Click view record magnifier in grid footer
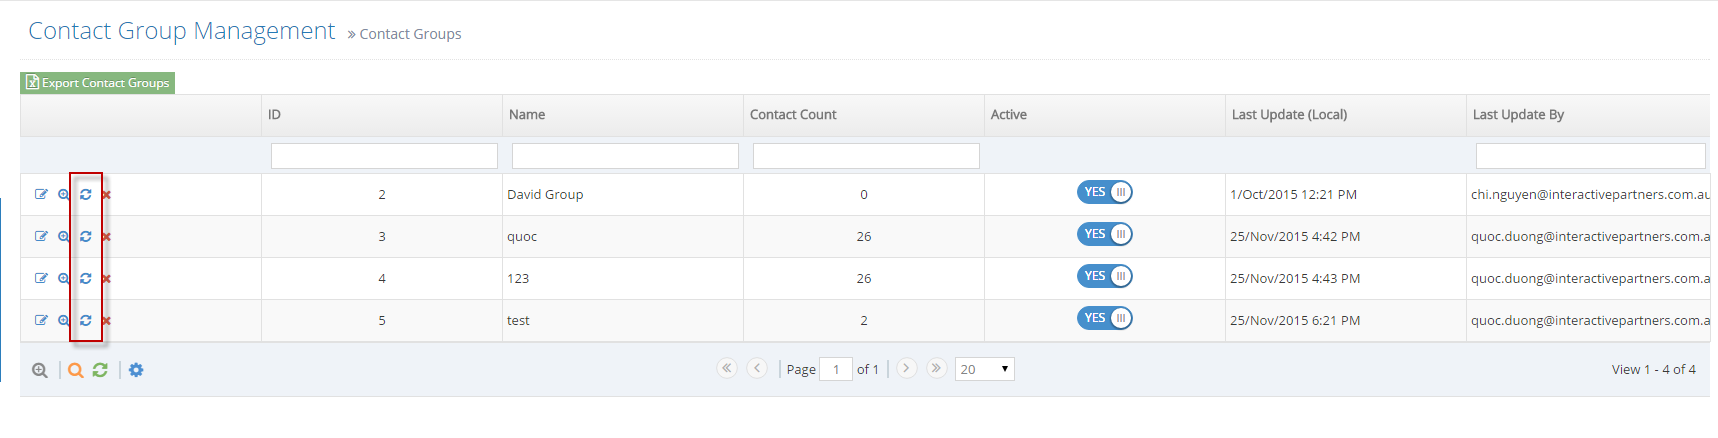1718x438 pixels. click(40, 370)
